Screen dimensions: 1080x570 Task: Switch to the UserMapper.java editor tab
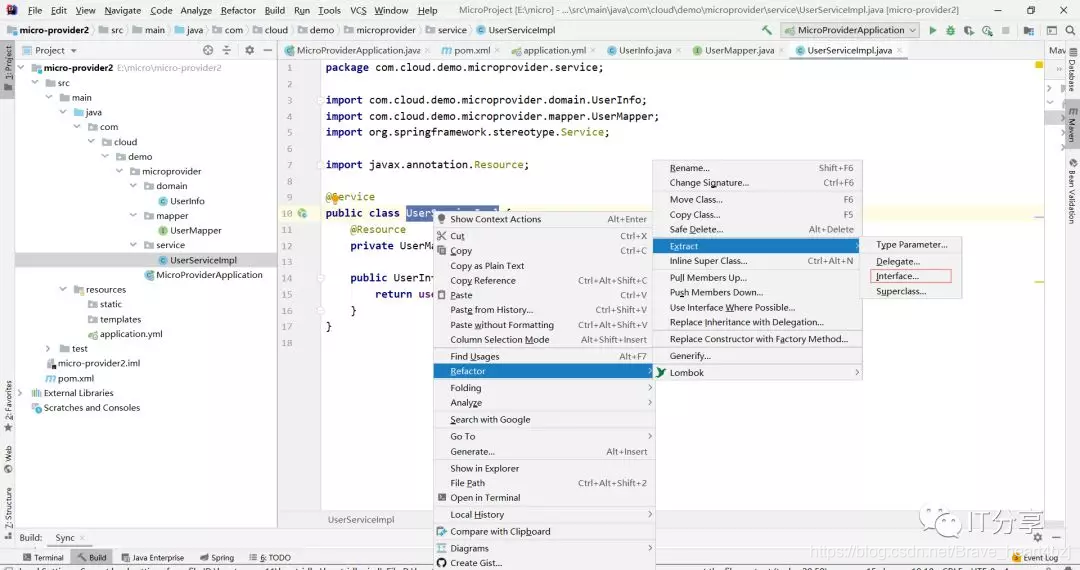[739, 50]
